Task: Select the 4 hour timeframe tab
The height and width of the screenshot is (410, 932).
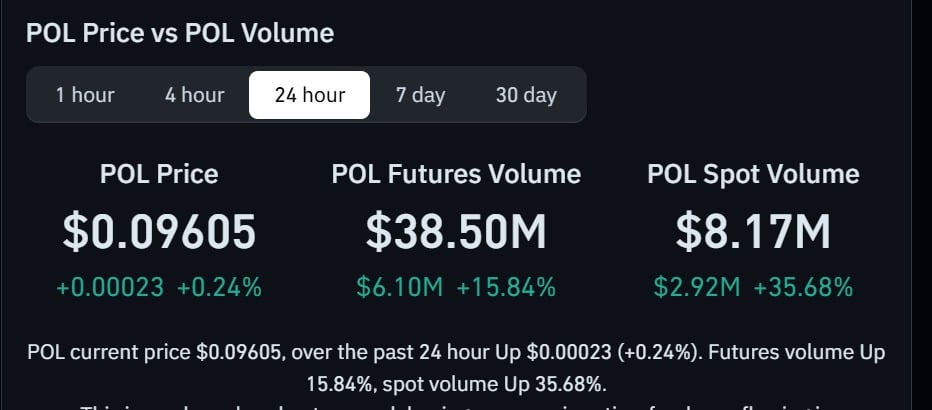Action: (194, 95)
